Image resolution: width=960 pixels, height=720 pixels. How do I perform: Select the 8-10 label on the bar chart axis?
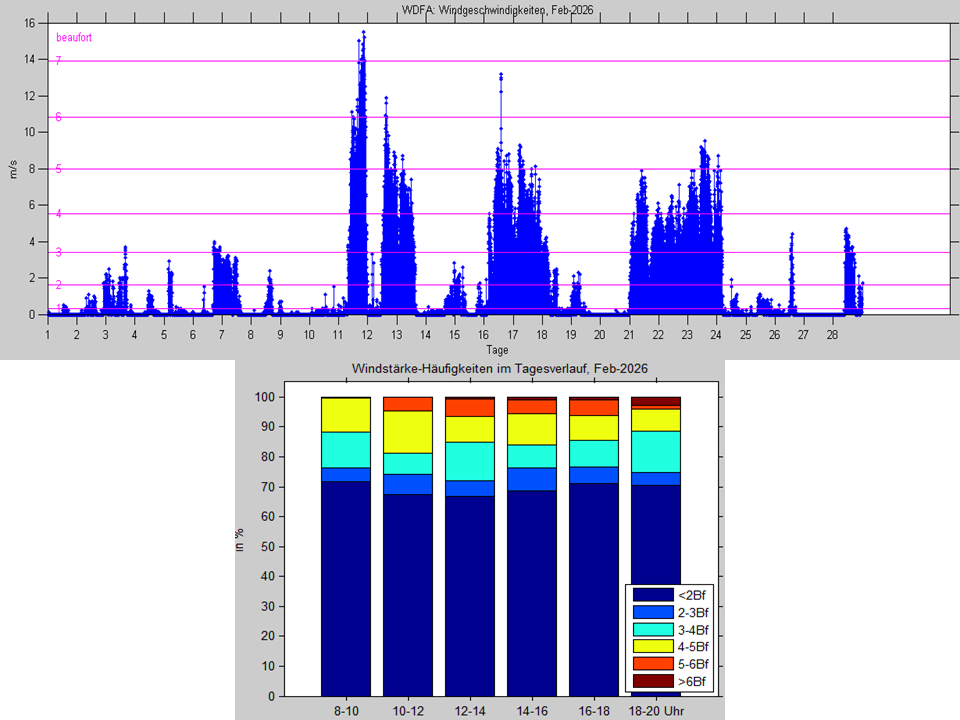[x=346, y=709]
